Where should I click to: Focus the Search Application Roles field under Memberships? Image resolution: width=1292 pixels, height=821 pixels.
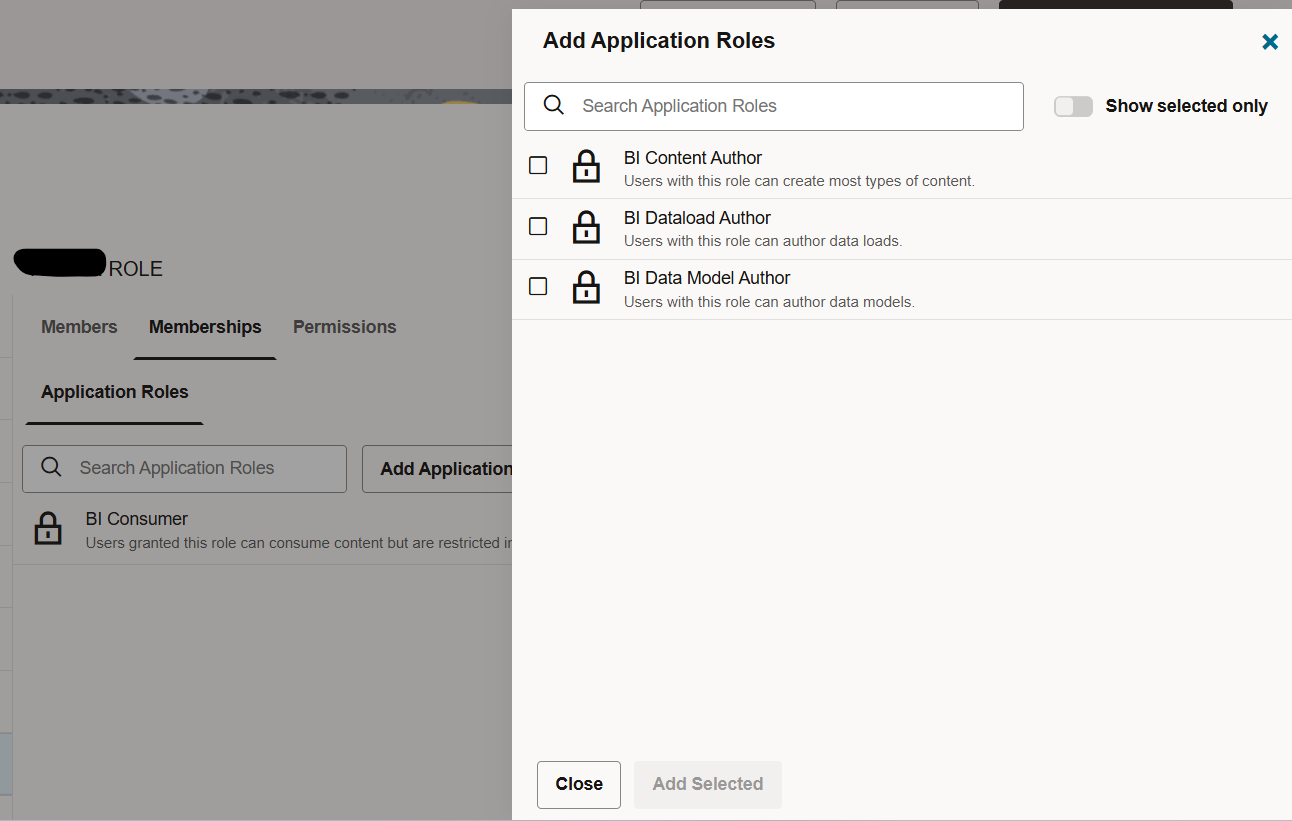click(185, 469)
